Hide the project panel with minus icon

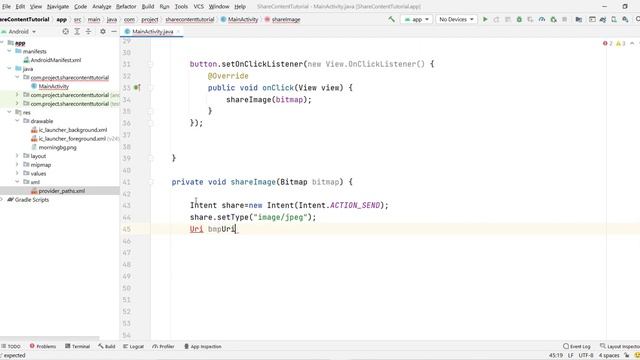(x=114, y=31)
